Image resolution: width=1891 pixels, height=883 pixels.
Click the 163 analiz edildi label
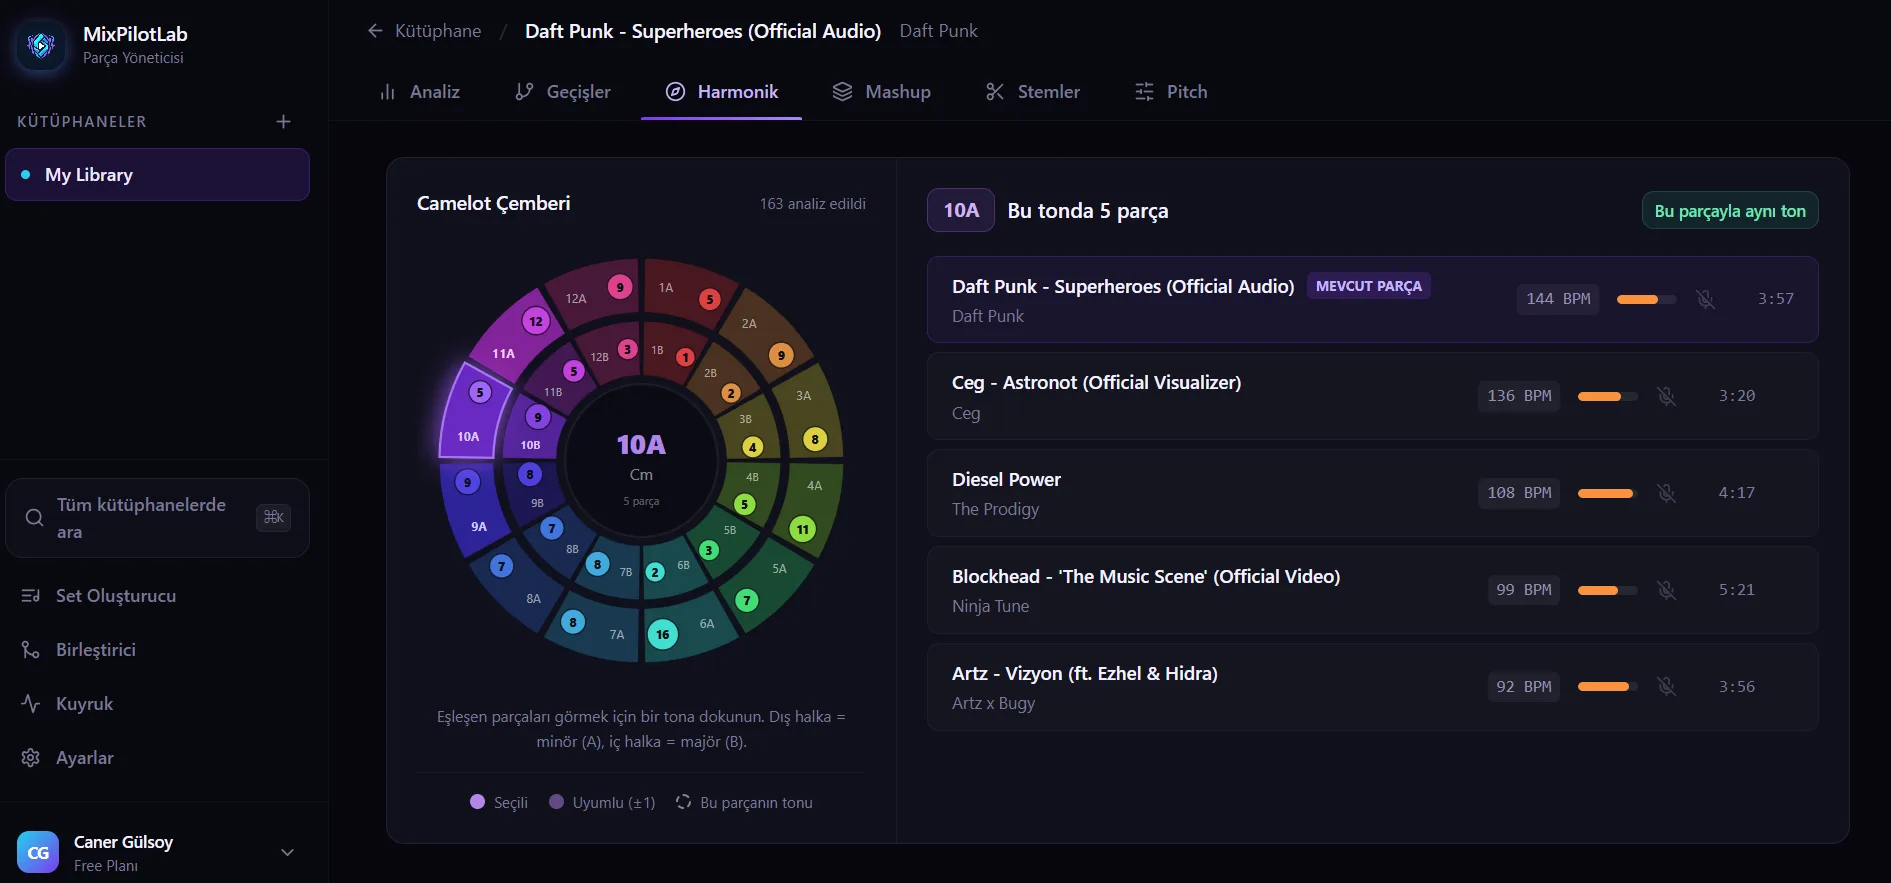(813, 204)
